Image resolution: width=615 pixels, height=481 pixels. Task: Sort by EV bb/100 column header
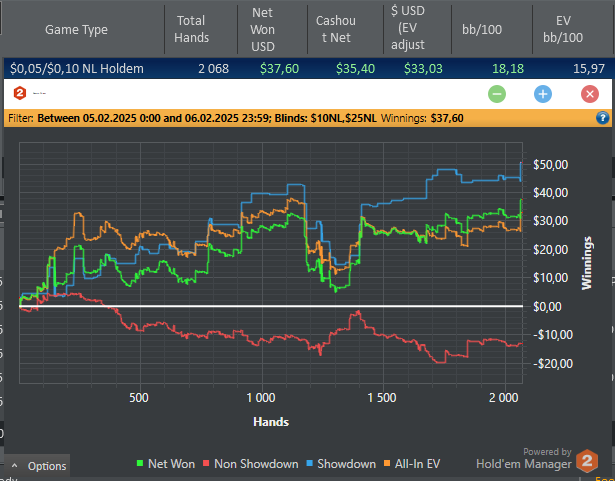[x=563, y=29]
